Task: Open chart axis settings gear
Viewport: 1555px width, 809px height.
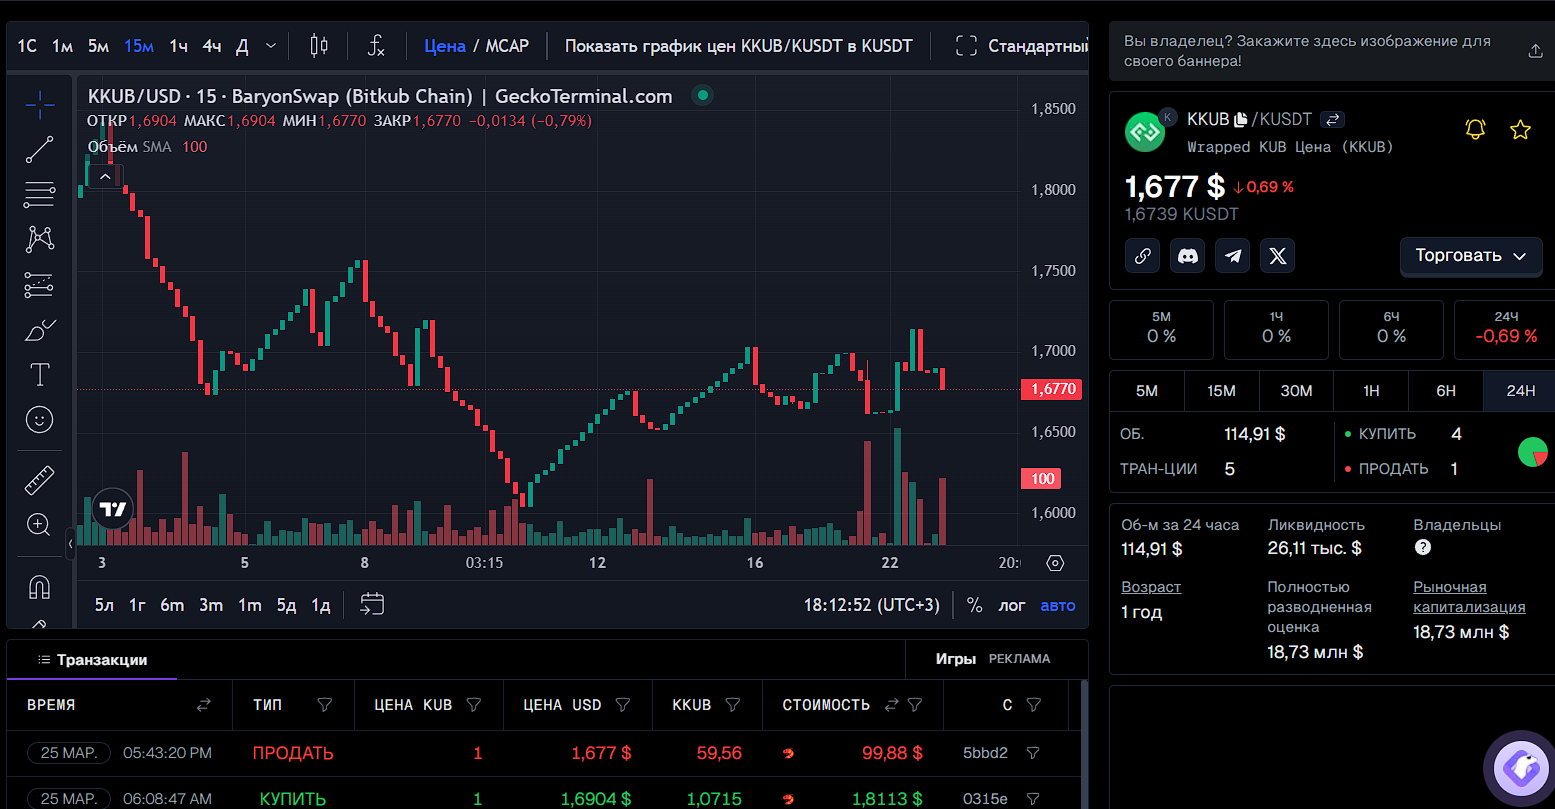Action: (x=1055, y=563)
